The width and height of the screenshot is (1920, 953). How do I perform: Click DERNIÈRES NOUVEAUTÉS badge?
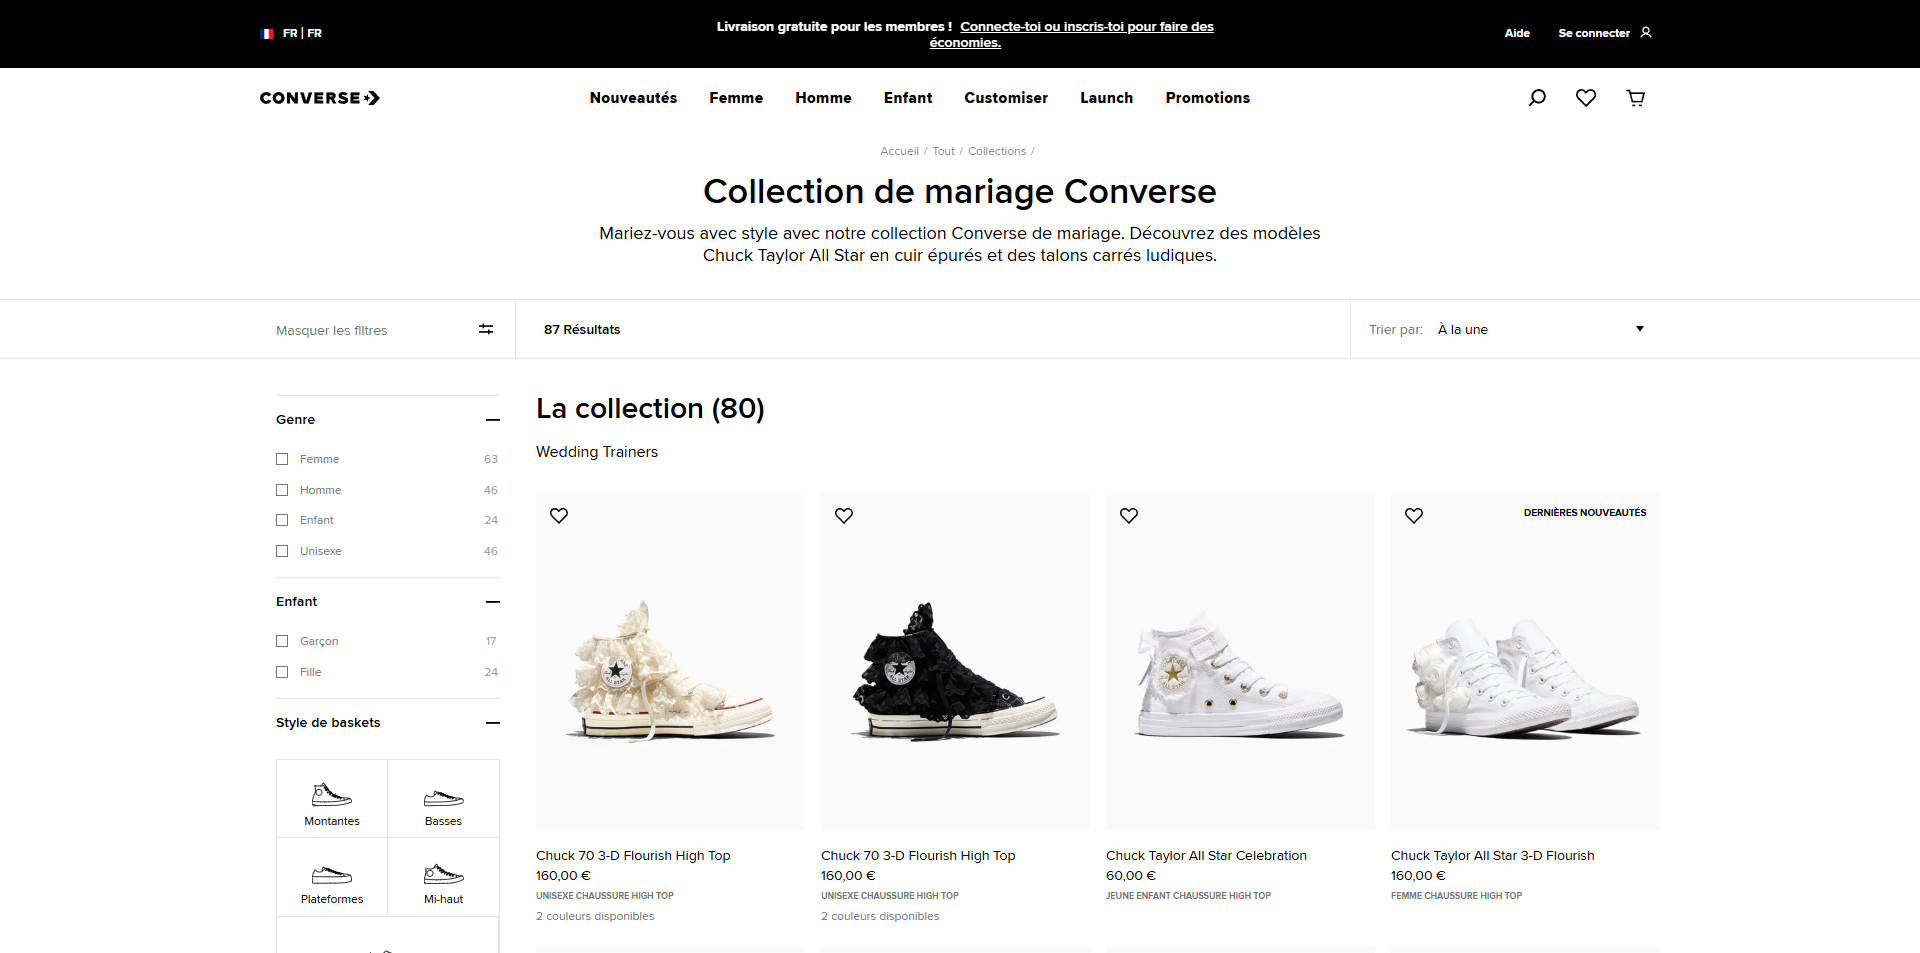point(1585,512)
